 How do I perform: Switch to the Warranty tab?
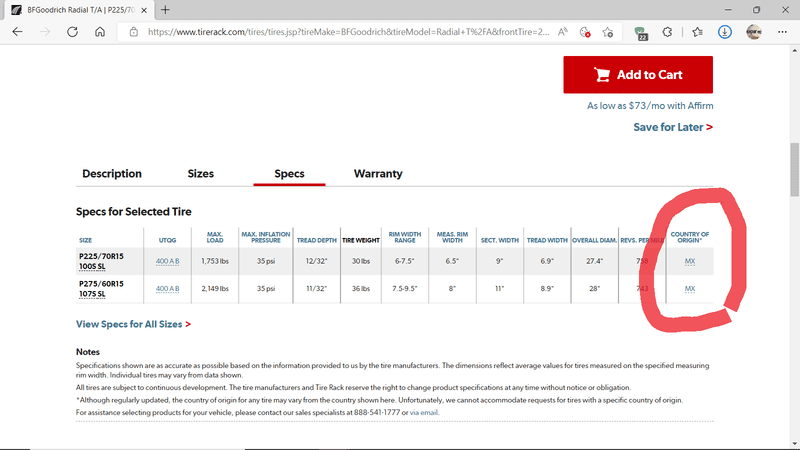(x=378, y=173)
